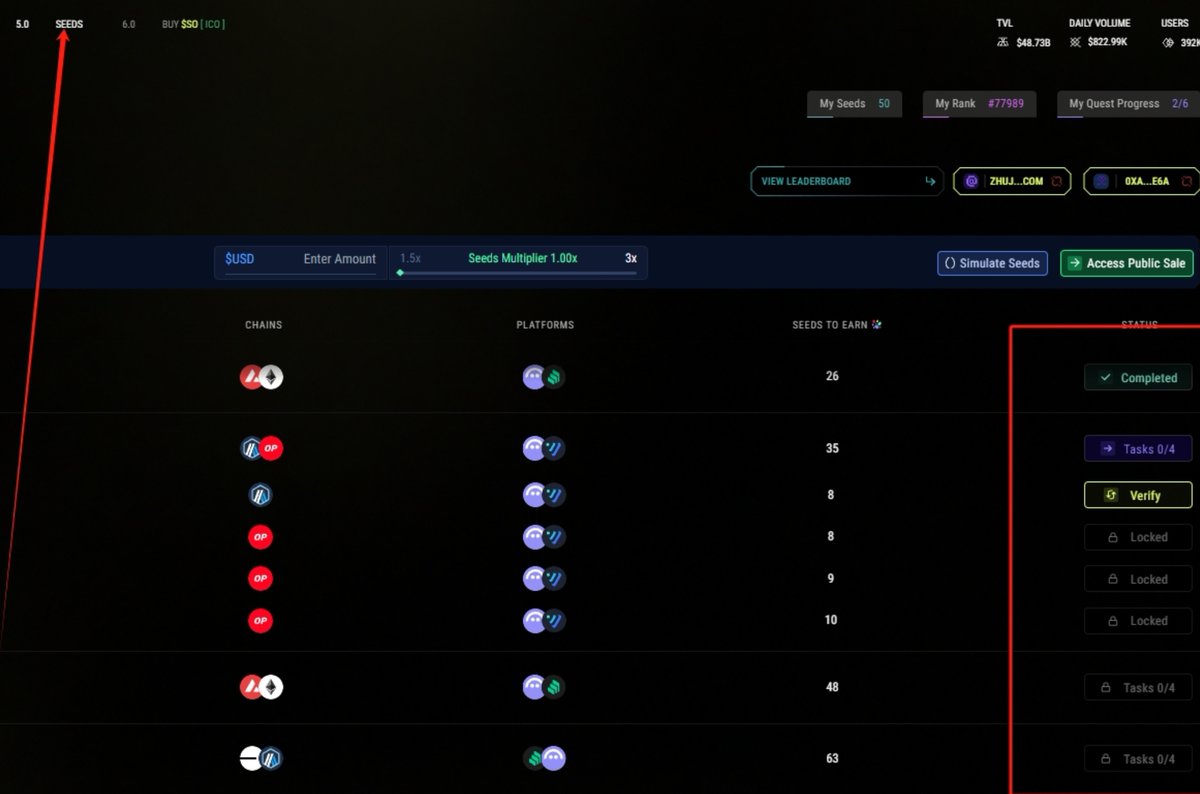
Task: Click the blue platform icon in the Verify row
Action: click(555, 495)
